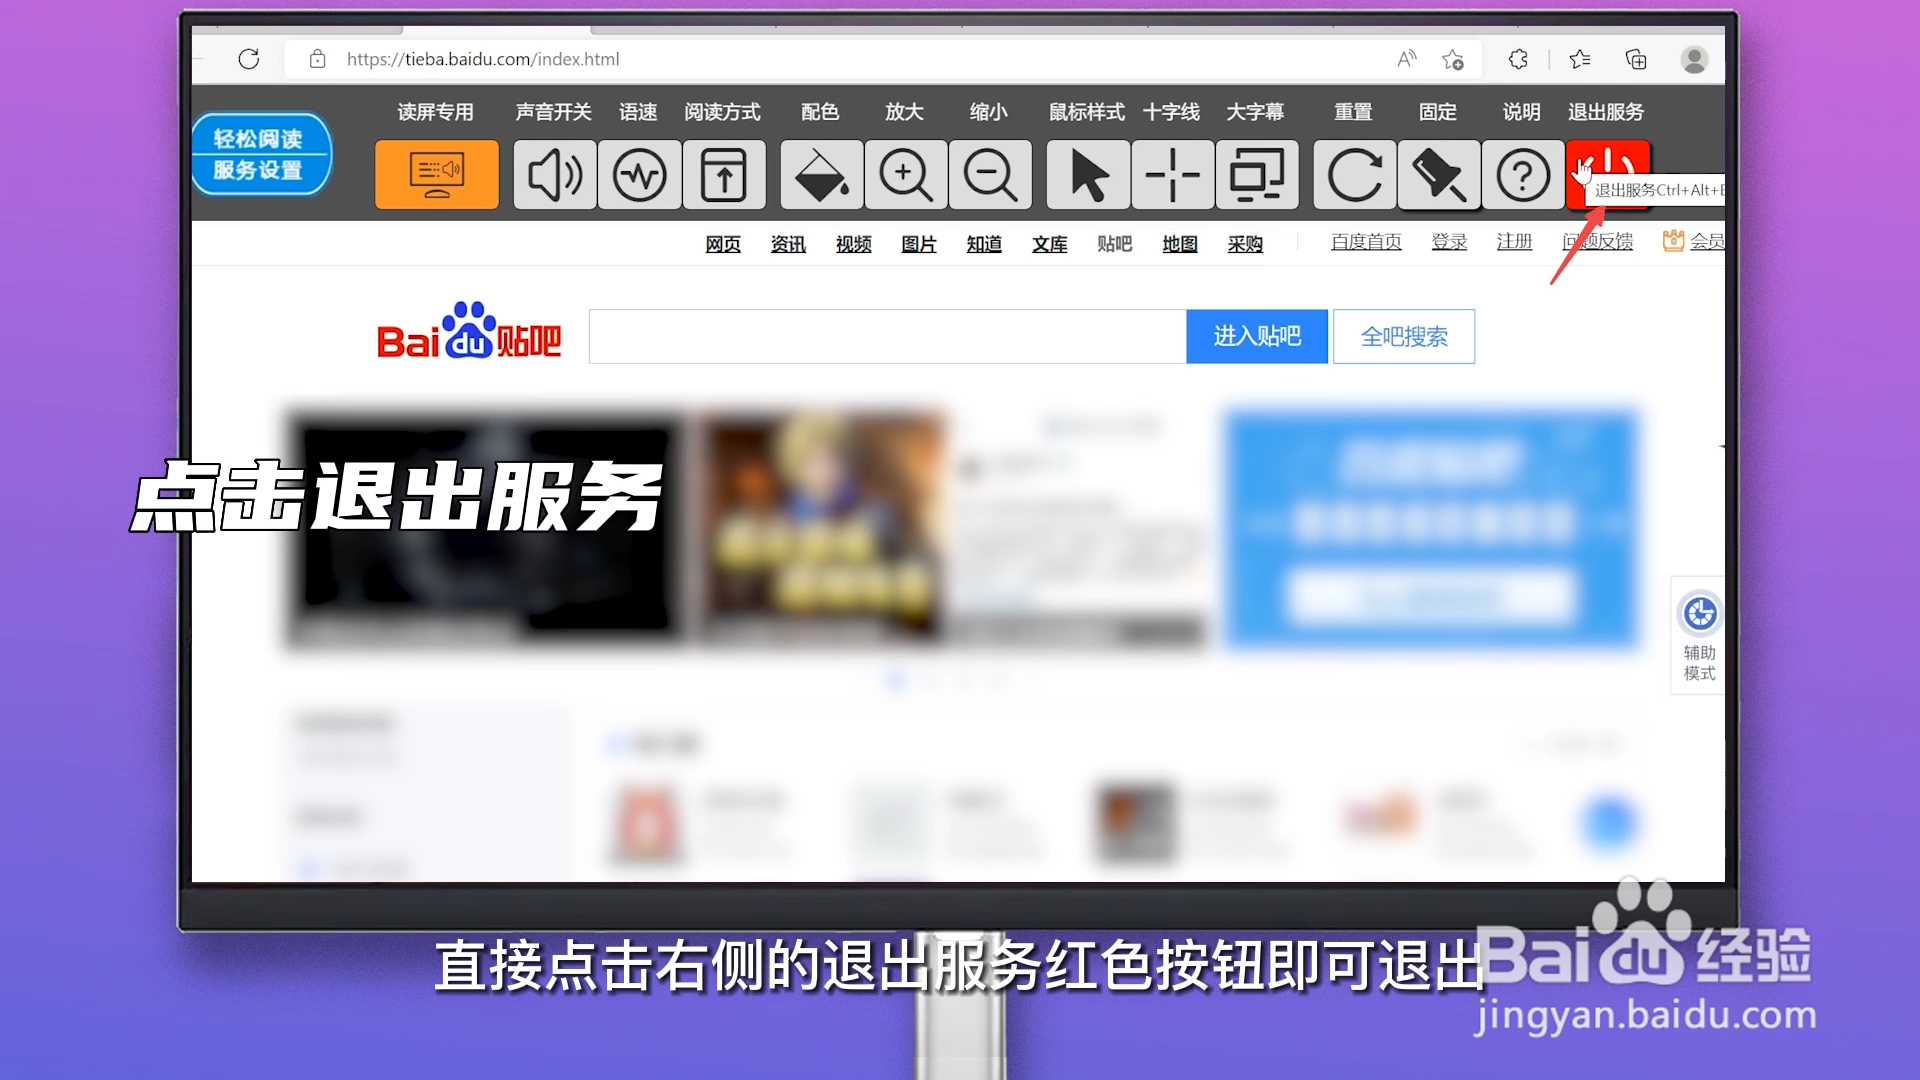Toggle the crosshair lines icon

click(1173, 175)
